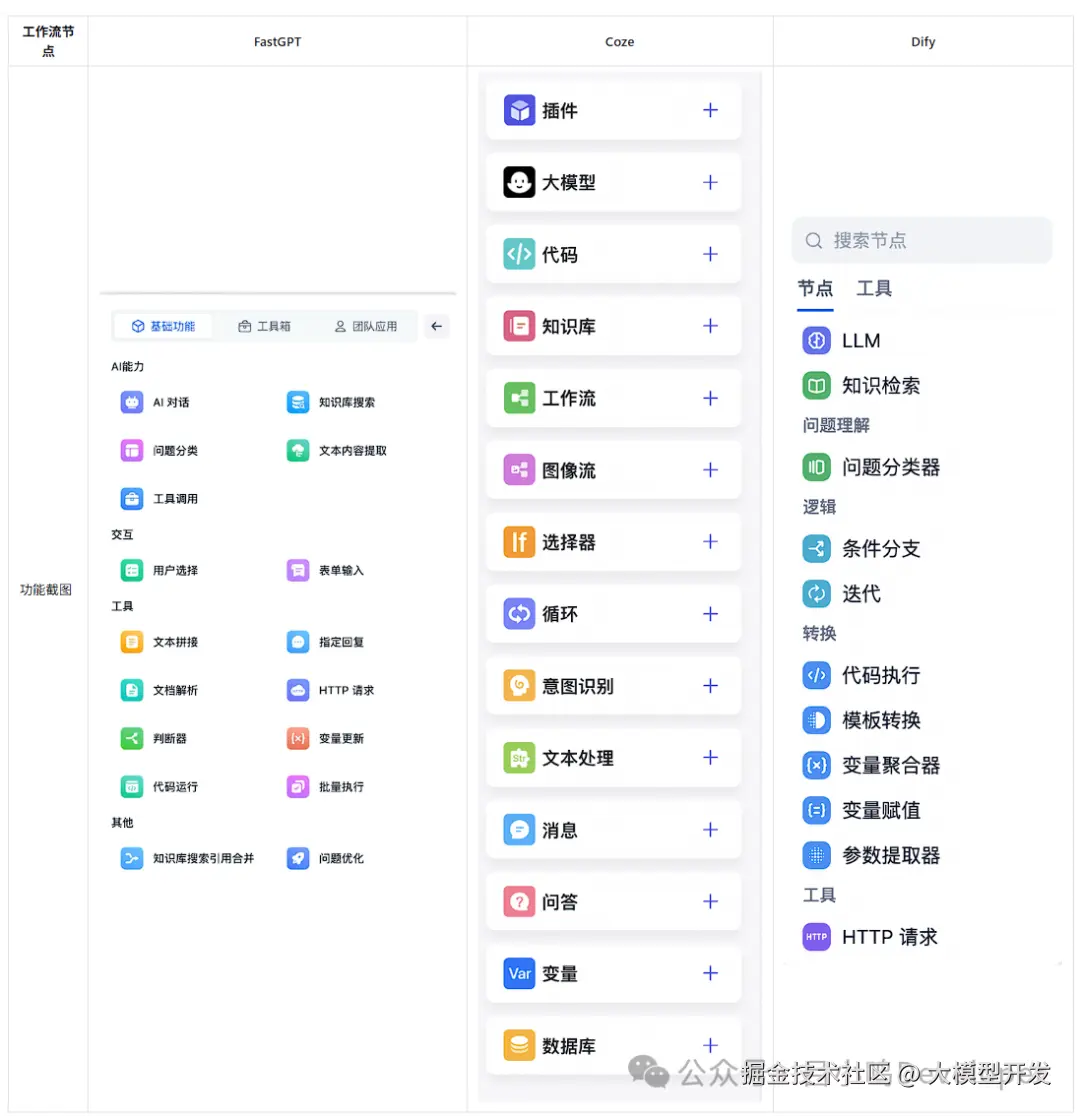Click the magnifier icon in 搜索节点
Image resolution: width=1080 pixels, height=1116 pixels.
tap(814, 241)
